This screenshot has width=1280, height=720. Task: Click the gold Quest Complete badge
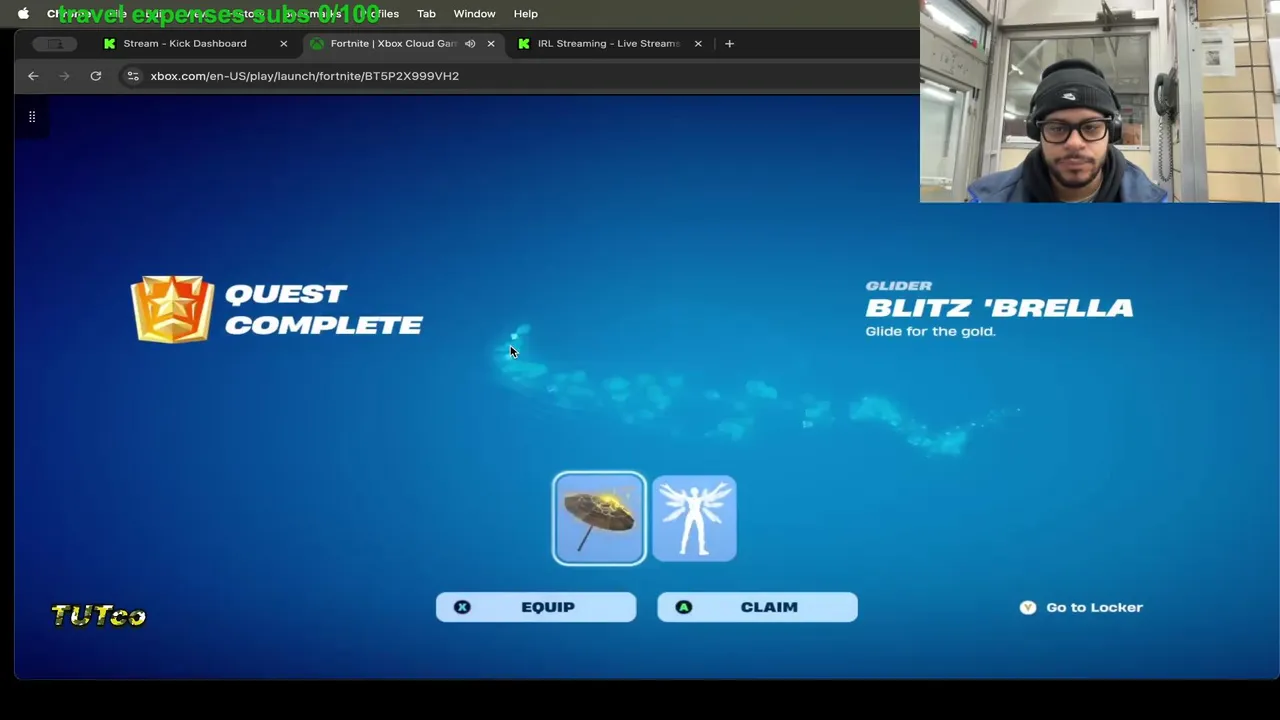[172, 309]
